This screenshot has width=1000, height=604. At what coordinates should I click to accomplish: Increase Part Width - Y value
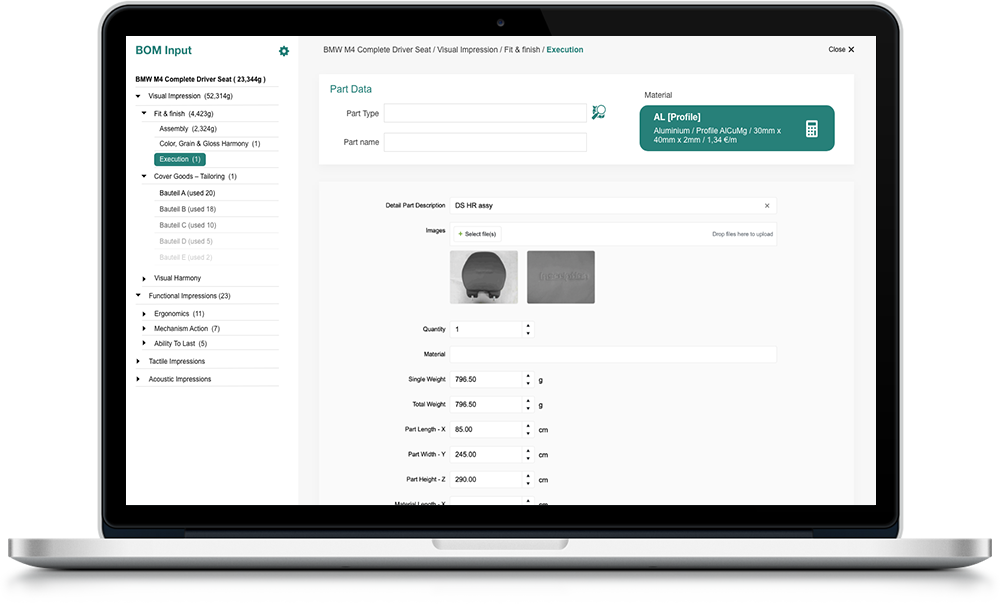[x=528, y=451]
